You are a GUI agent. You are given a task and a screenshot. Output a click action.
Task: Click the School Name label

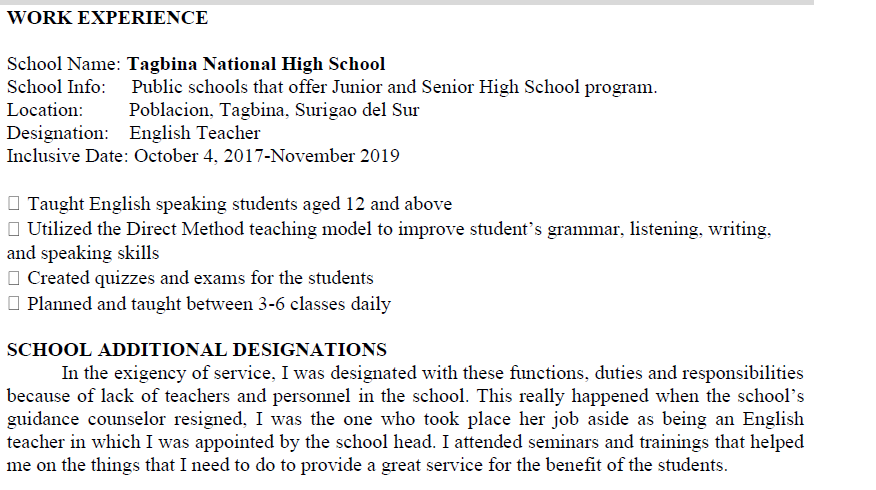(x=64, y=64)
